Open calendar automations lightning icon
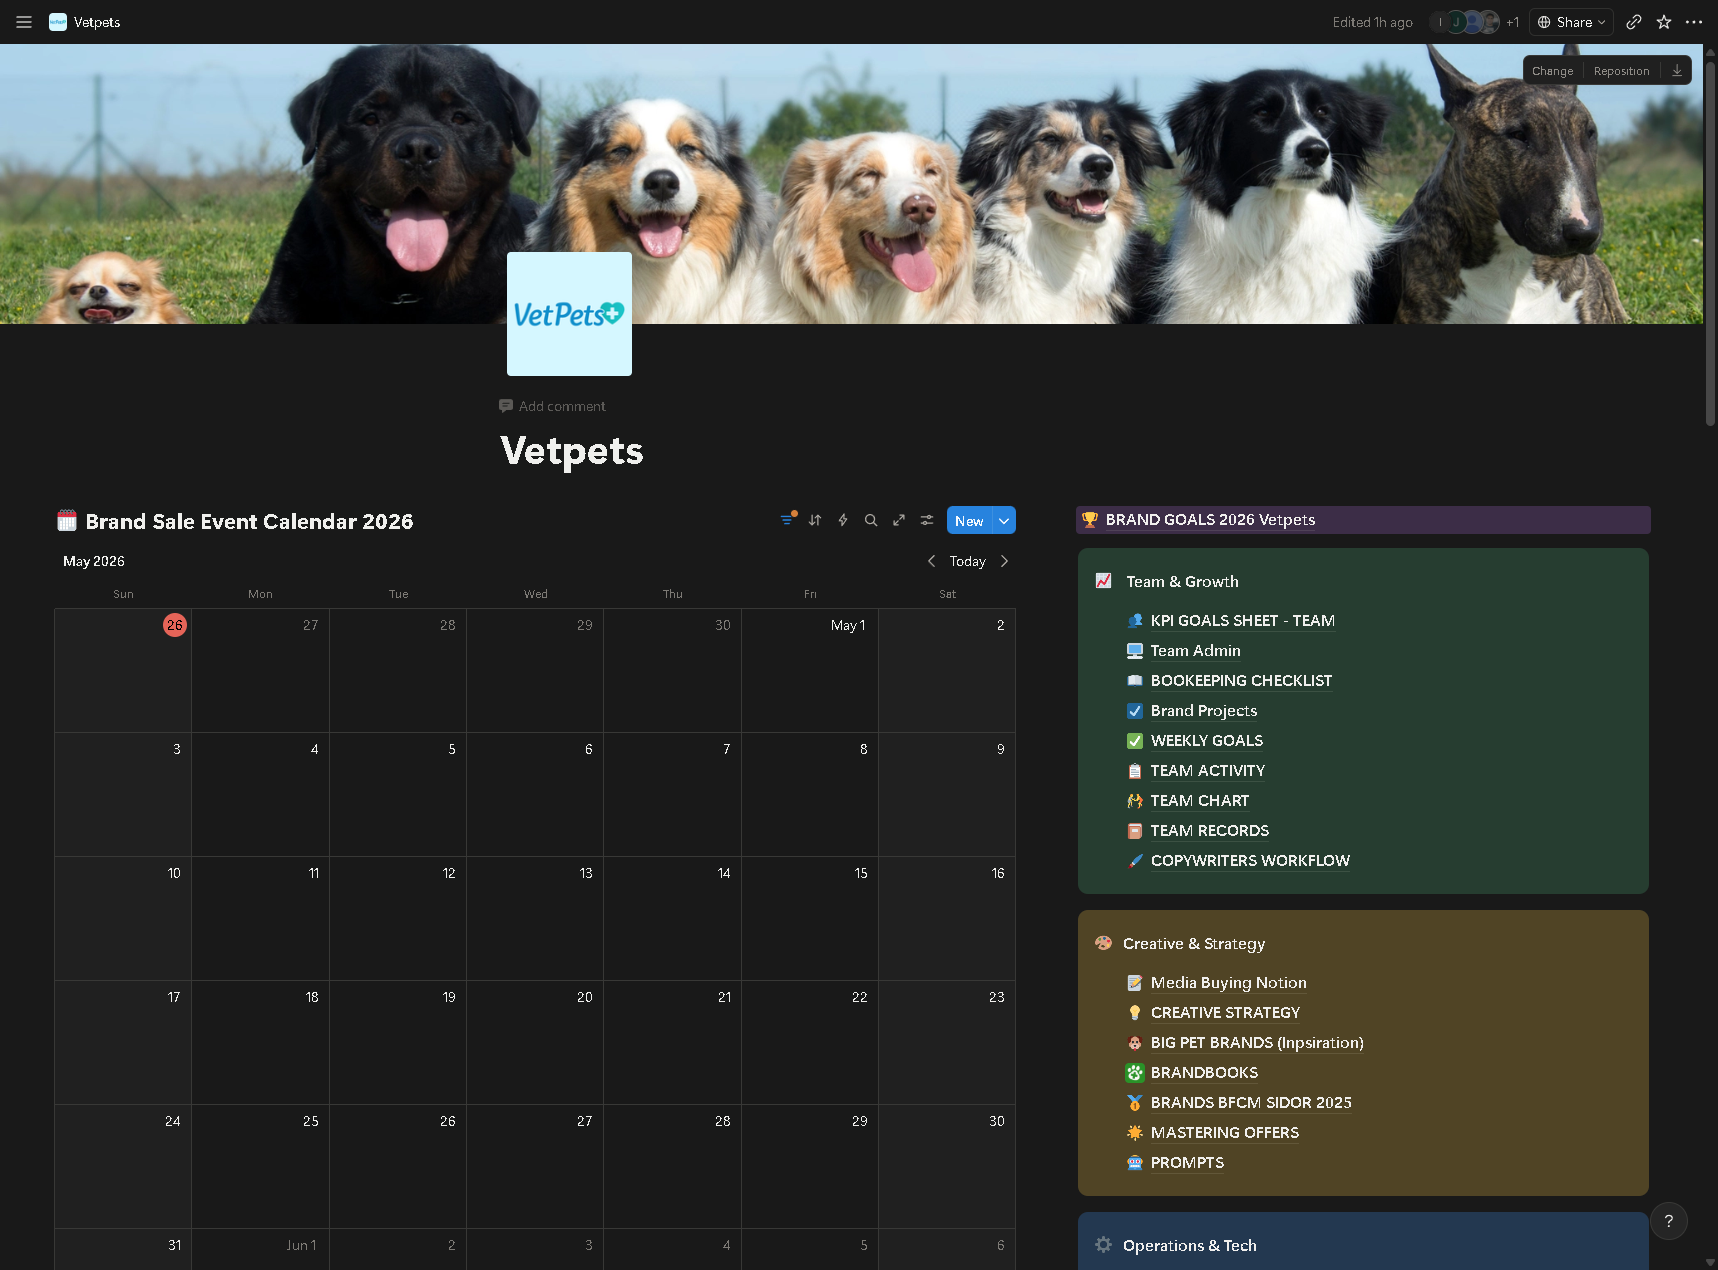1718x1270 pixels. [843, 520]
